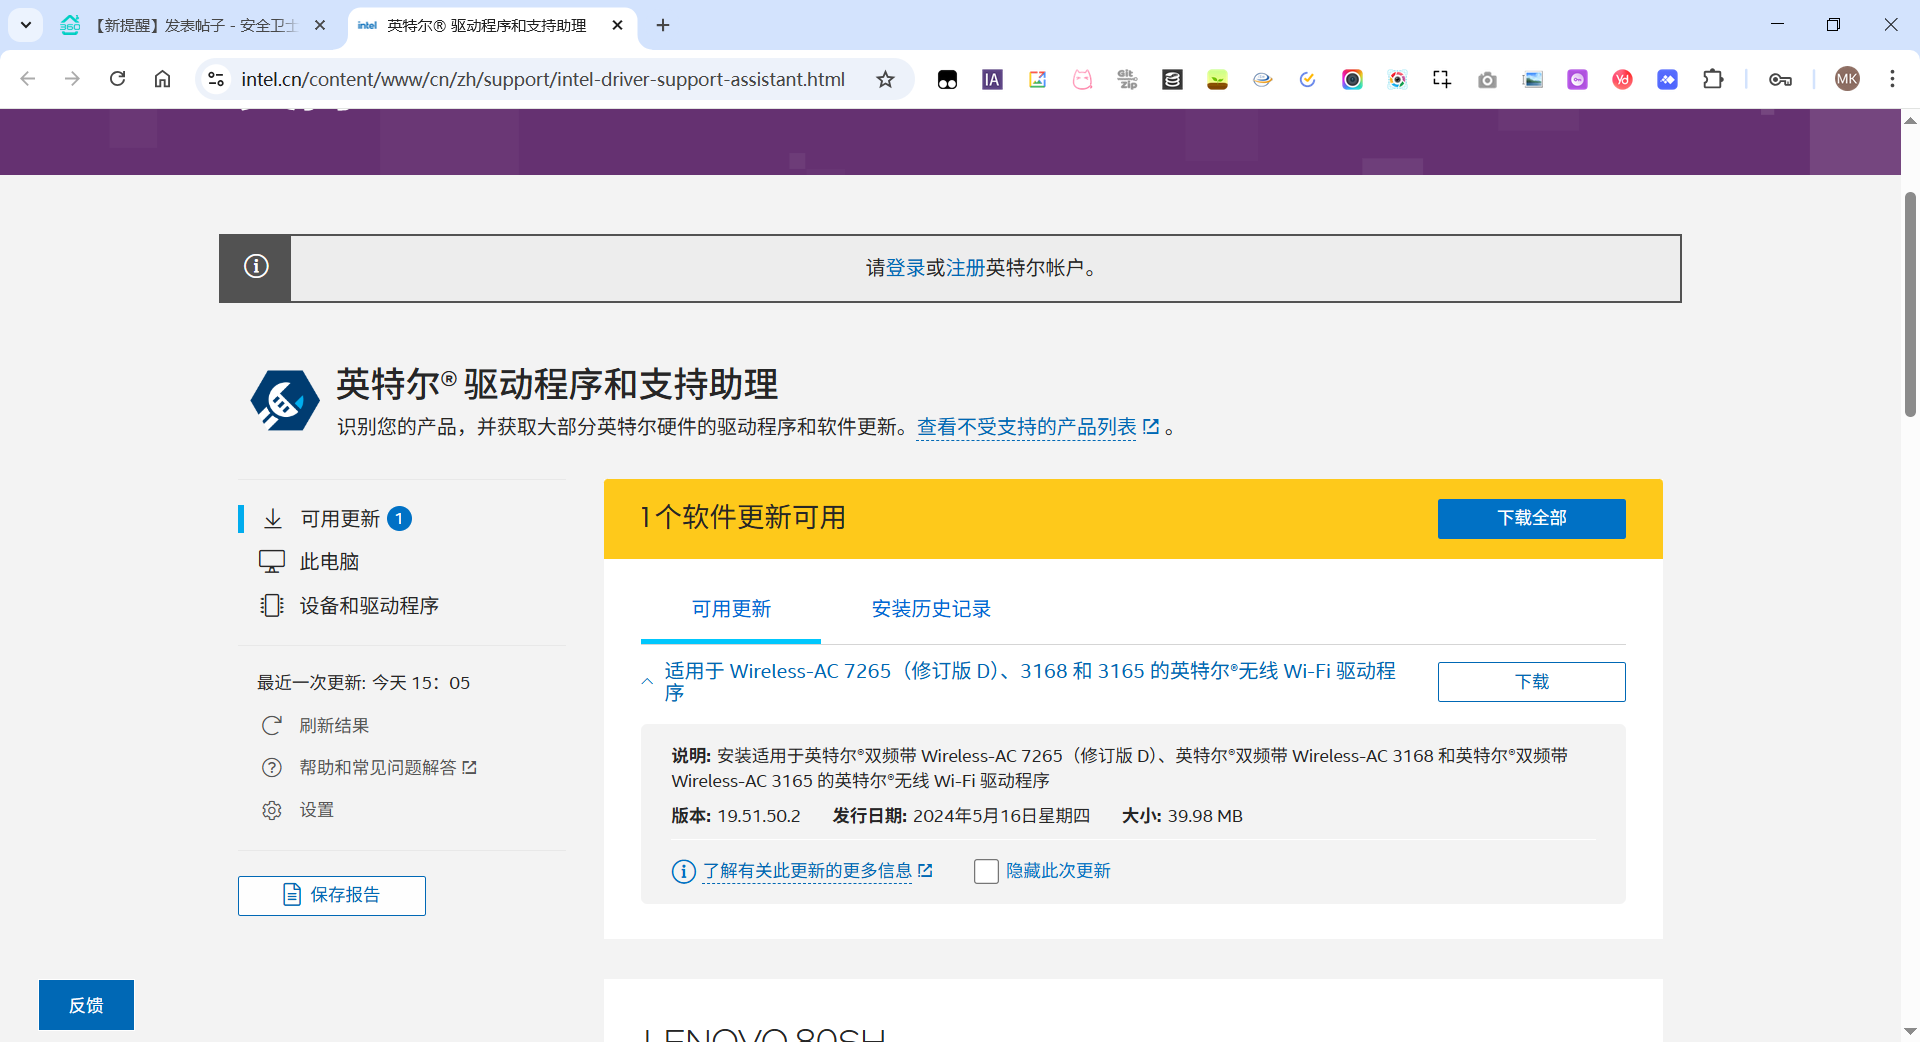Image resolution: width=1920 pixels, height=1042 pixels.
Task: Switch to the 安装历史记录 tab
Action: [x=931, y=609]
